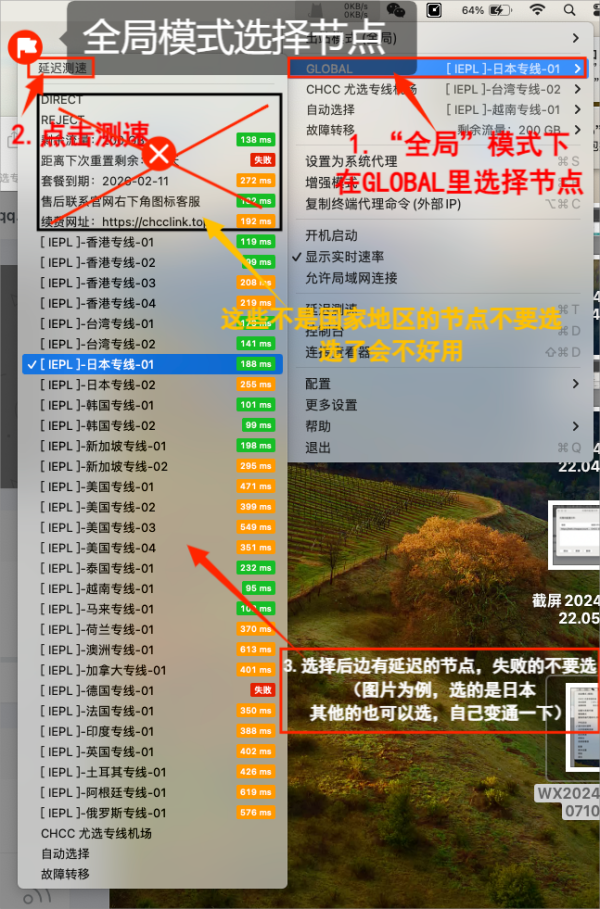
Task: Select node [IEPL]-泰国专线-01
Action: pos(152,568)
